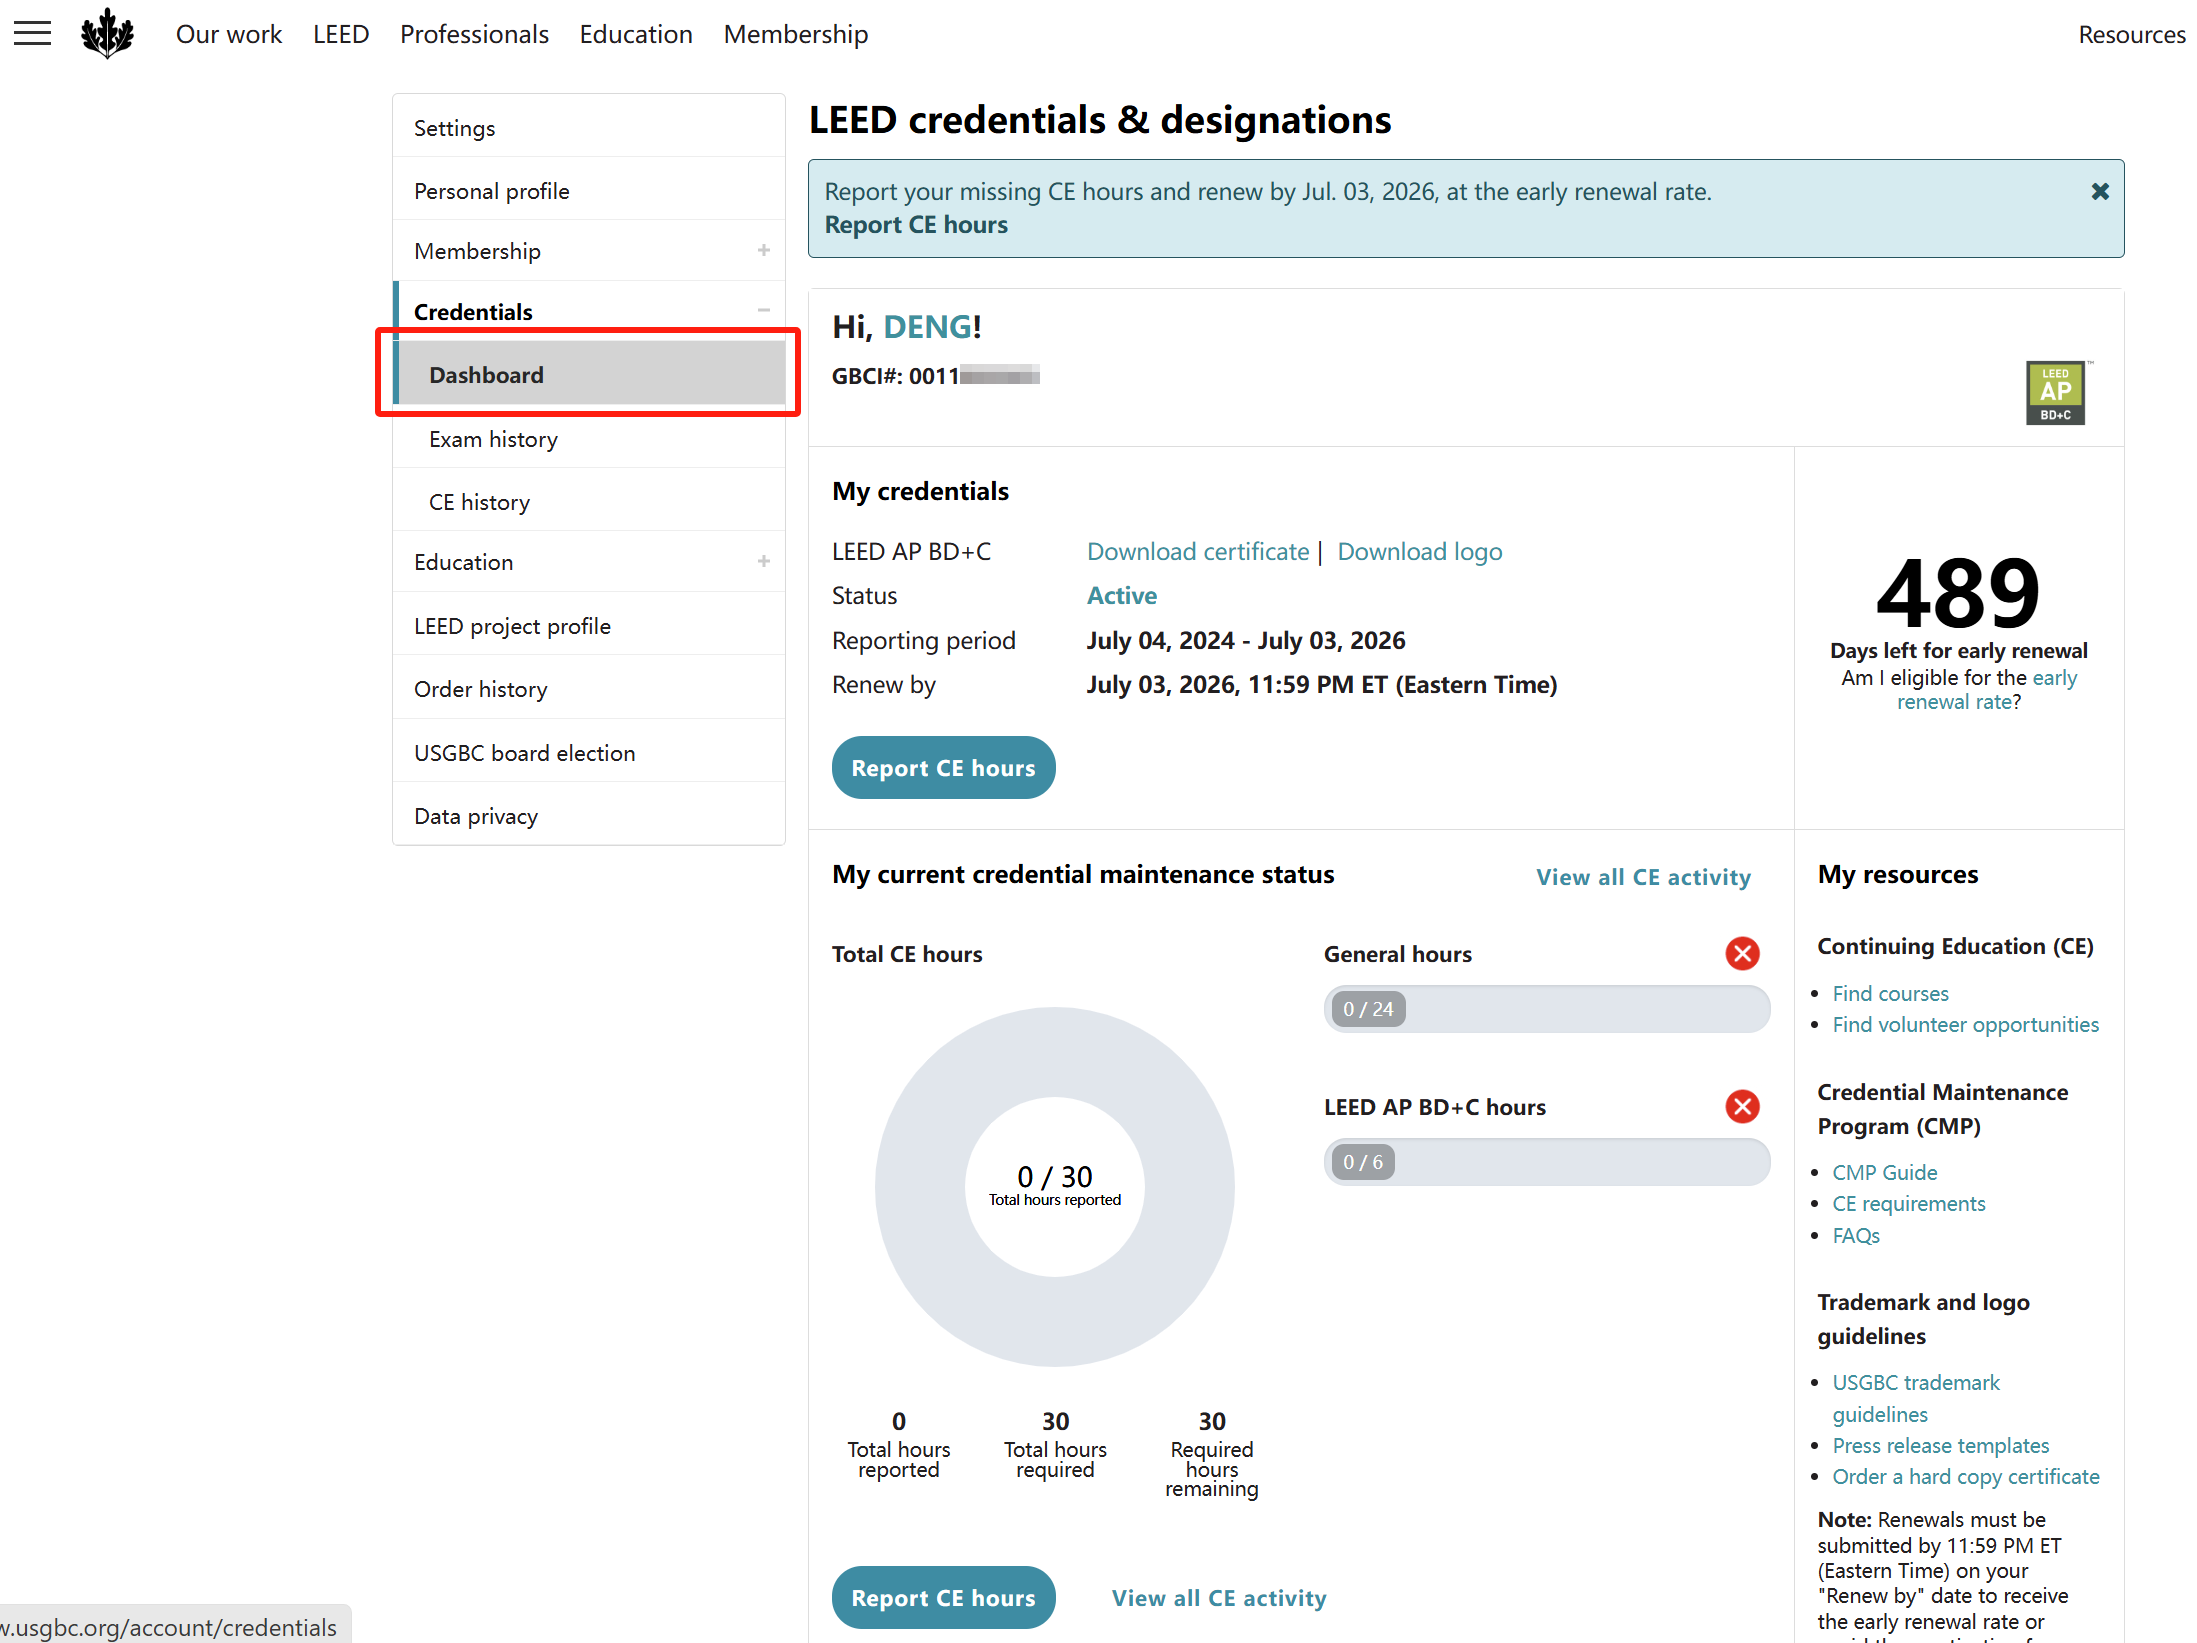2197x1643 pixels.
Task: Click the Total CE hours donut chart
Action: tap(1055, 1187)
